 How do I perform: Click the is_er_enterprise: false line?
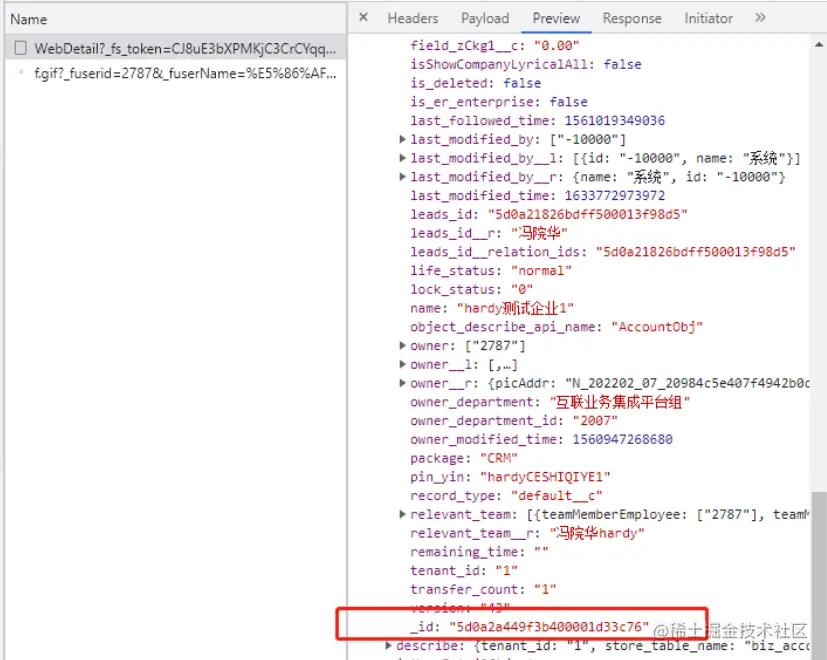[x=499, y=102]
